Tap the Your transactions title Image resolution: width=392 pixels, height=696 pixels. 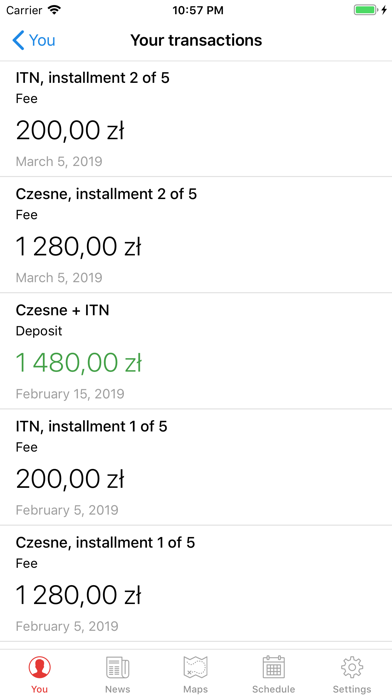click(196, 40)
